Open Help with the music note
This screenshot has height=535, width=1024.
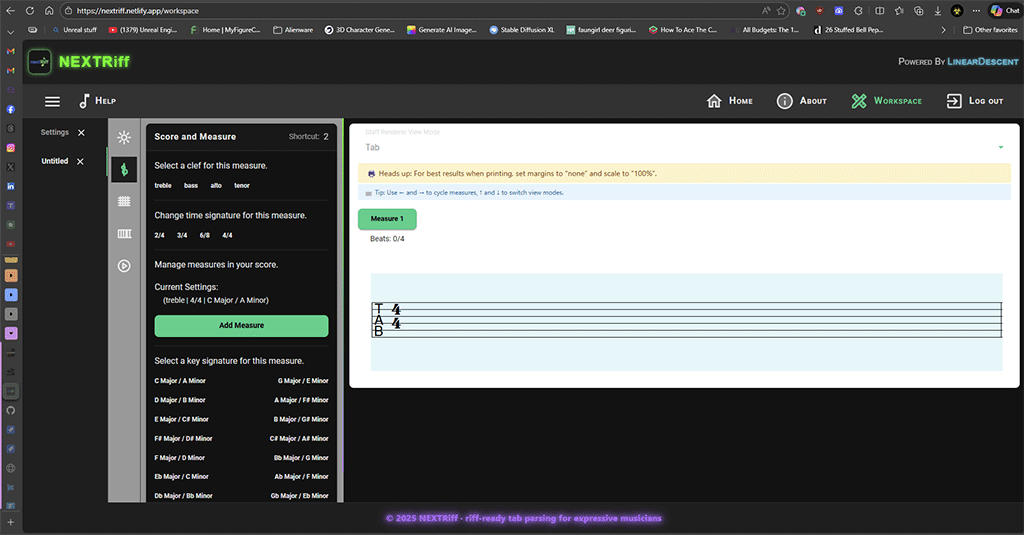[97, 101]
